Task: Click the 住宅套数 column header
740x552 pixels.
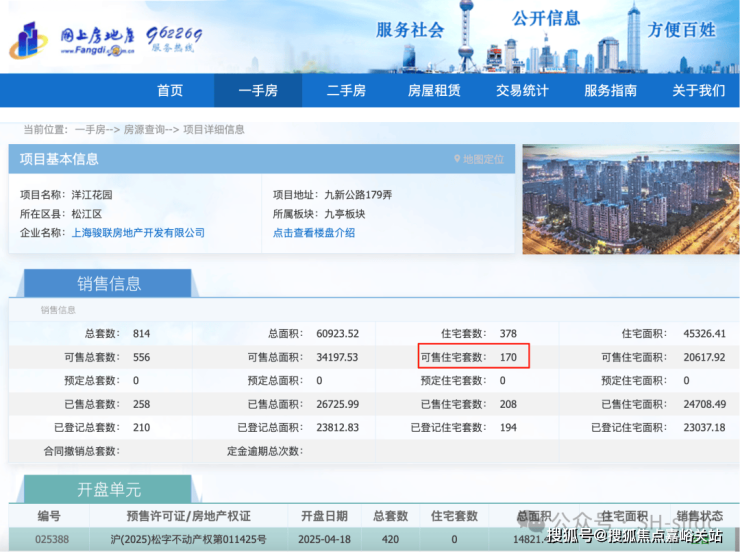Action: [454, 516]
